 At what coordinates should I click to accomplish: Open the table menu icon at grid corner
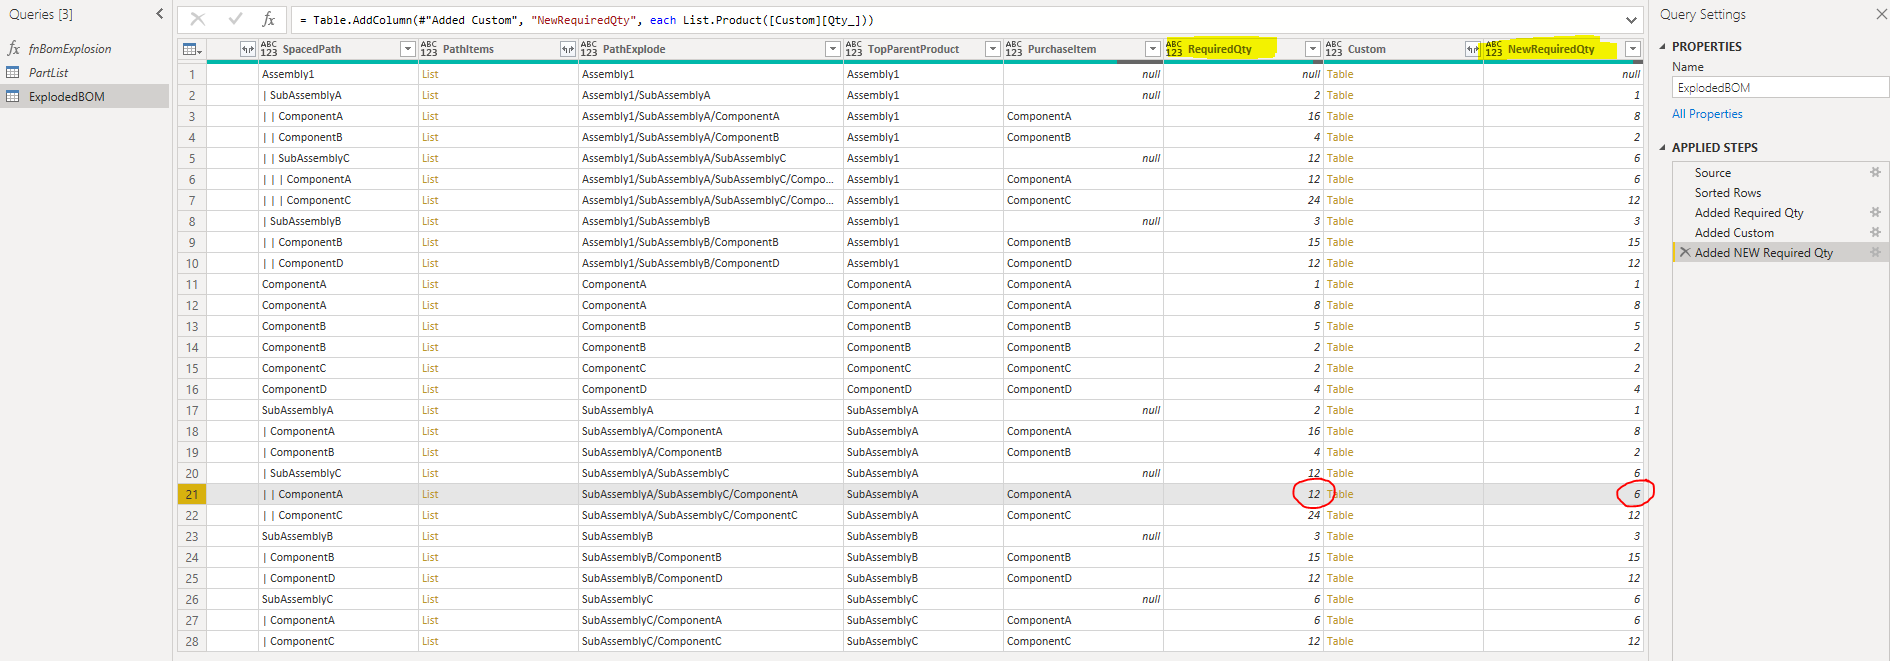pyautogui.click(x=191, y=49)
